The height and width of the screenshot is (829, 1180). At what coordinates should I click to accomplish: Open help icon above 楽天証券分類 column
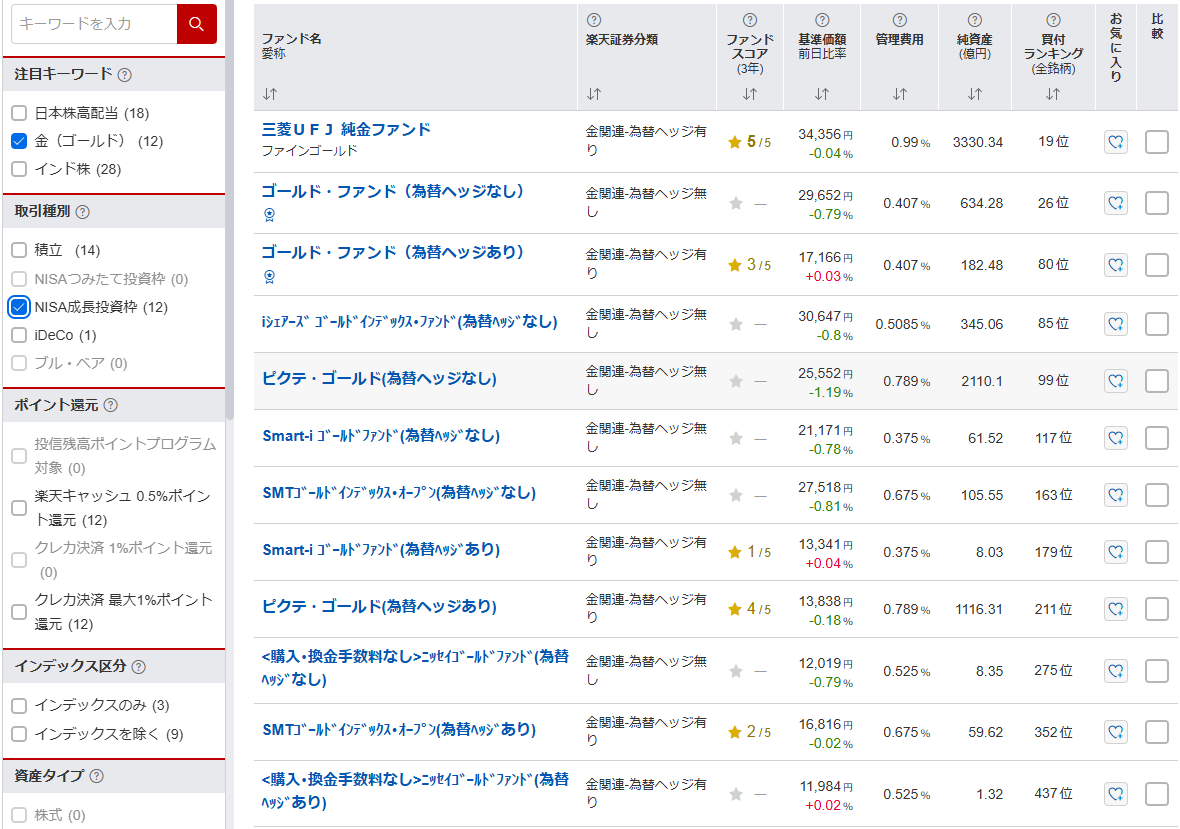[x=594, y=20]
